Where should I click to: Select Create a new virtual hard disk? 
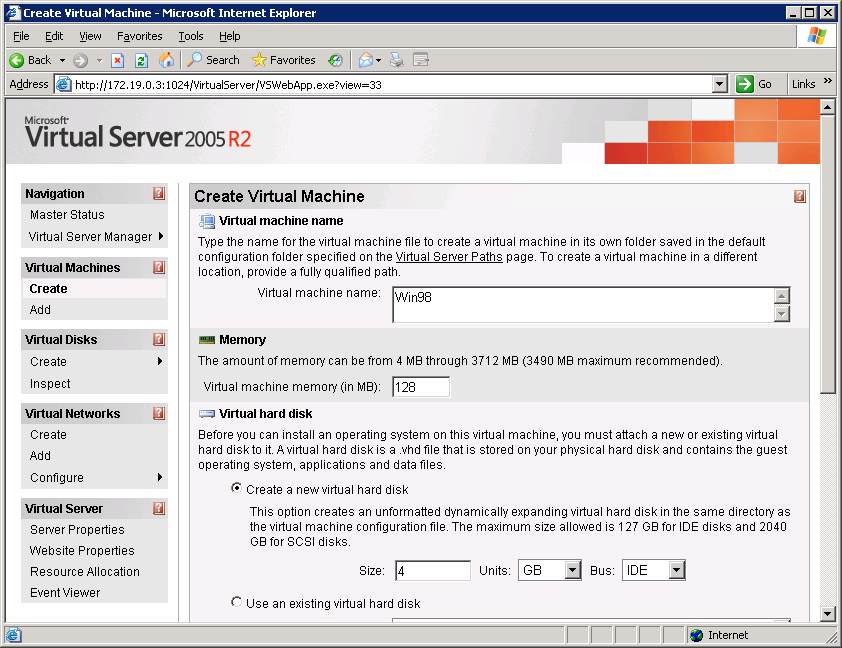[236, 488]
